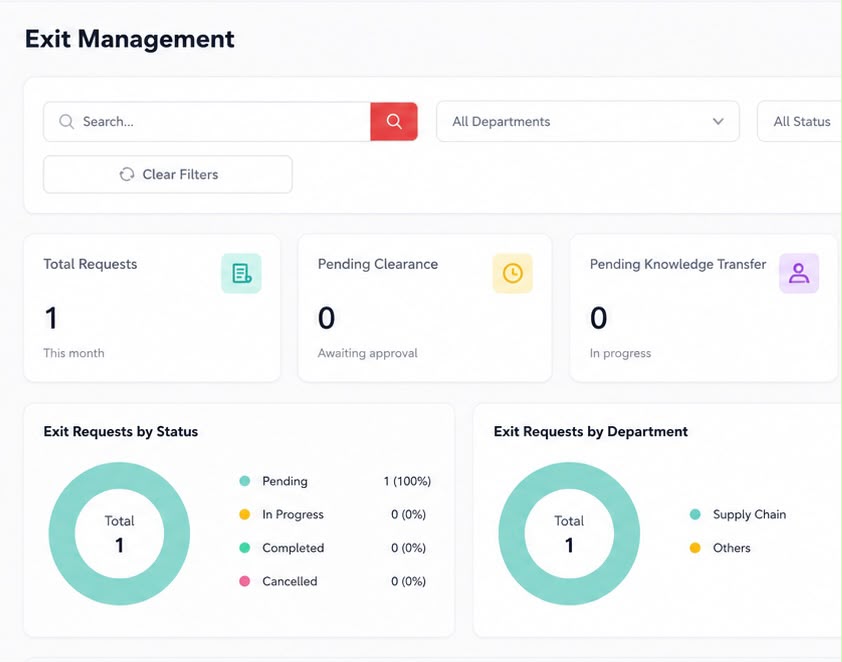
Task: Click the Pending Knowledge Transfer person icon
Action: click(799, 273)
